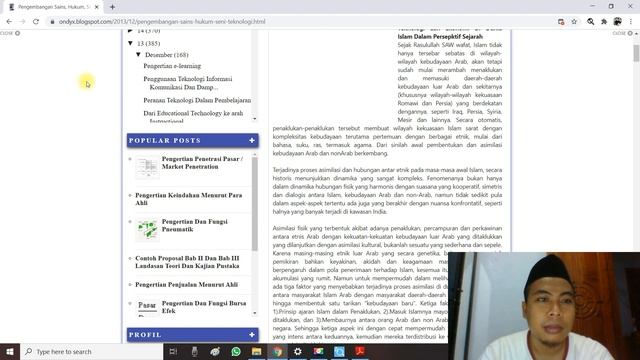
Task: Open the Extensions puzzle icon
Action: [604, 22]
